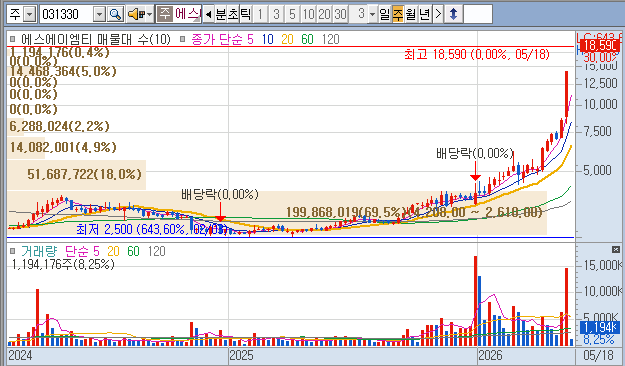Switch to daily (일) chart

pyautogui.click(x=384, y=14)
